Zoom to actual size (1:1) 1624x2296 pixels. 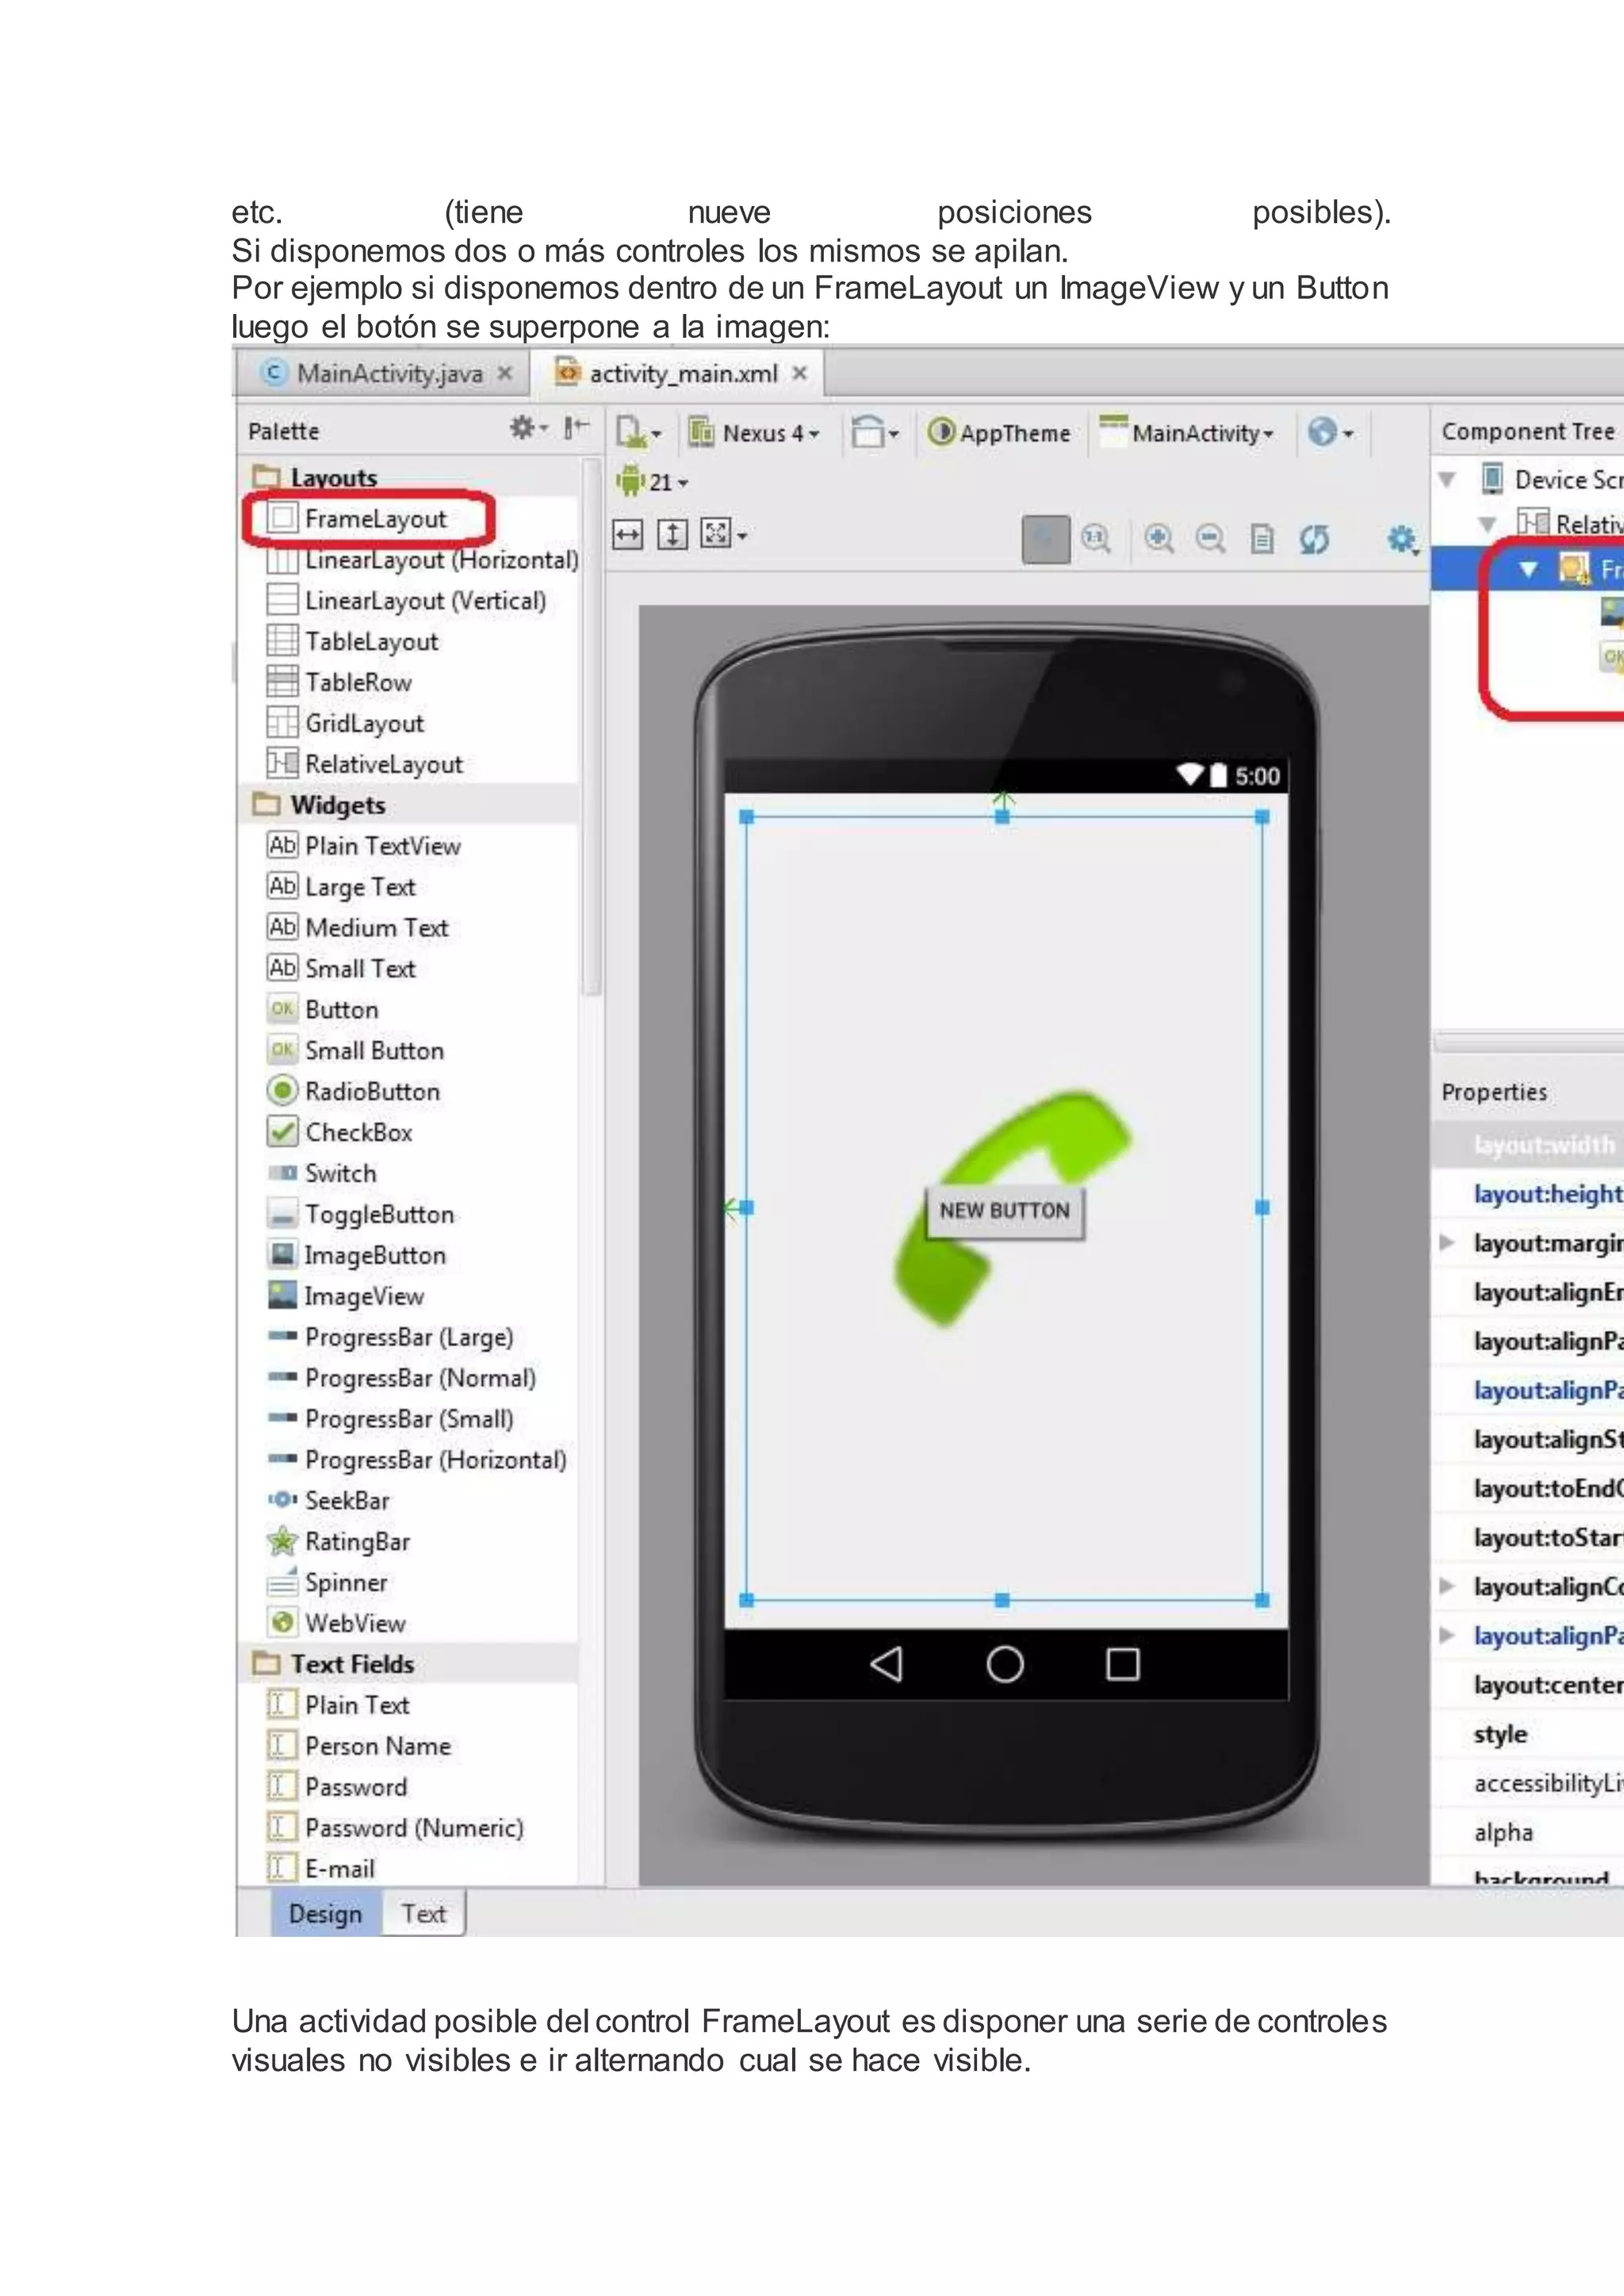click(x=1096, y=539)
